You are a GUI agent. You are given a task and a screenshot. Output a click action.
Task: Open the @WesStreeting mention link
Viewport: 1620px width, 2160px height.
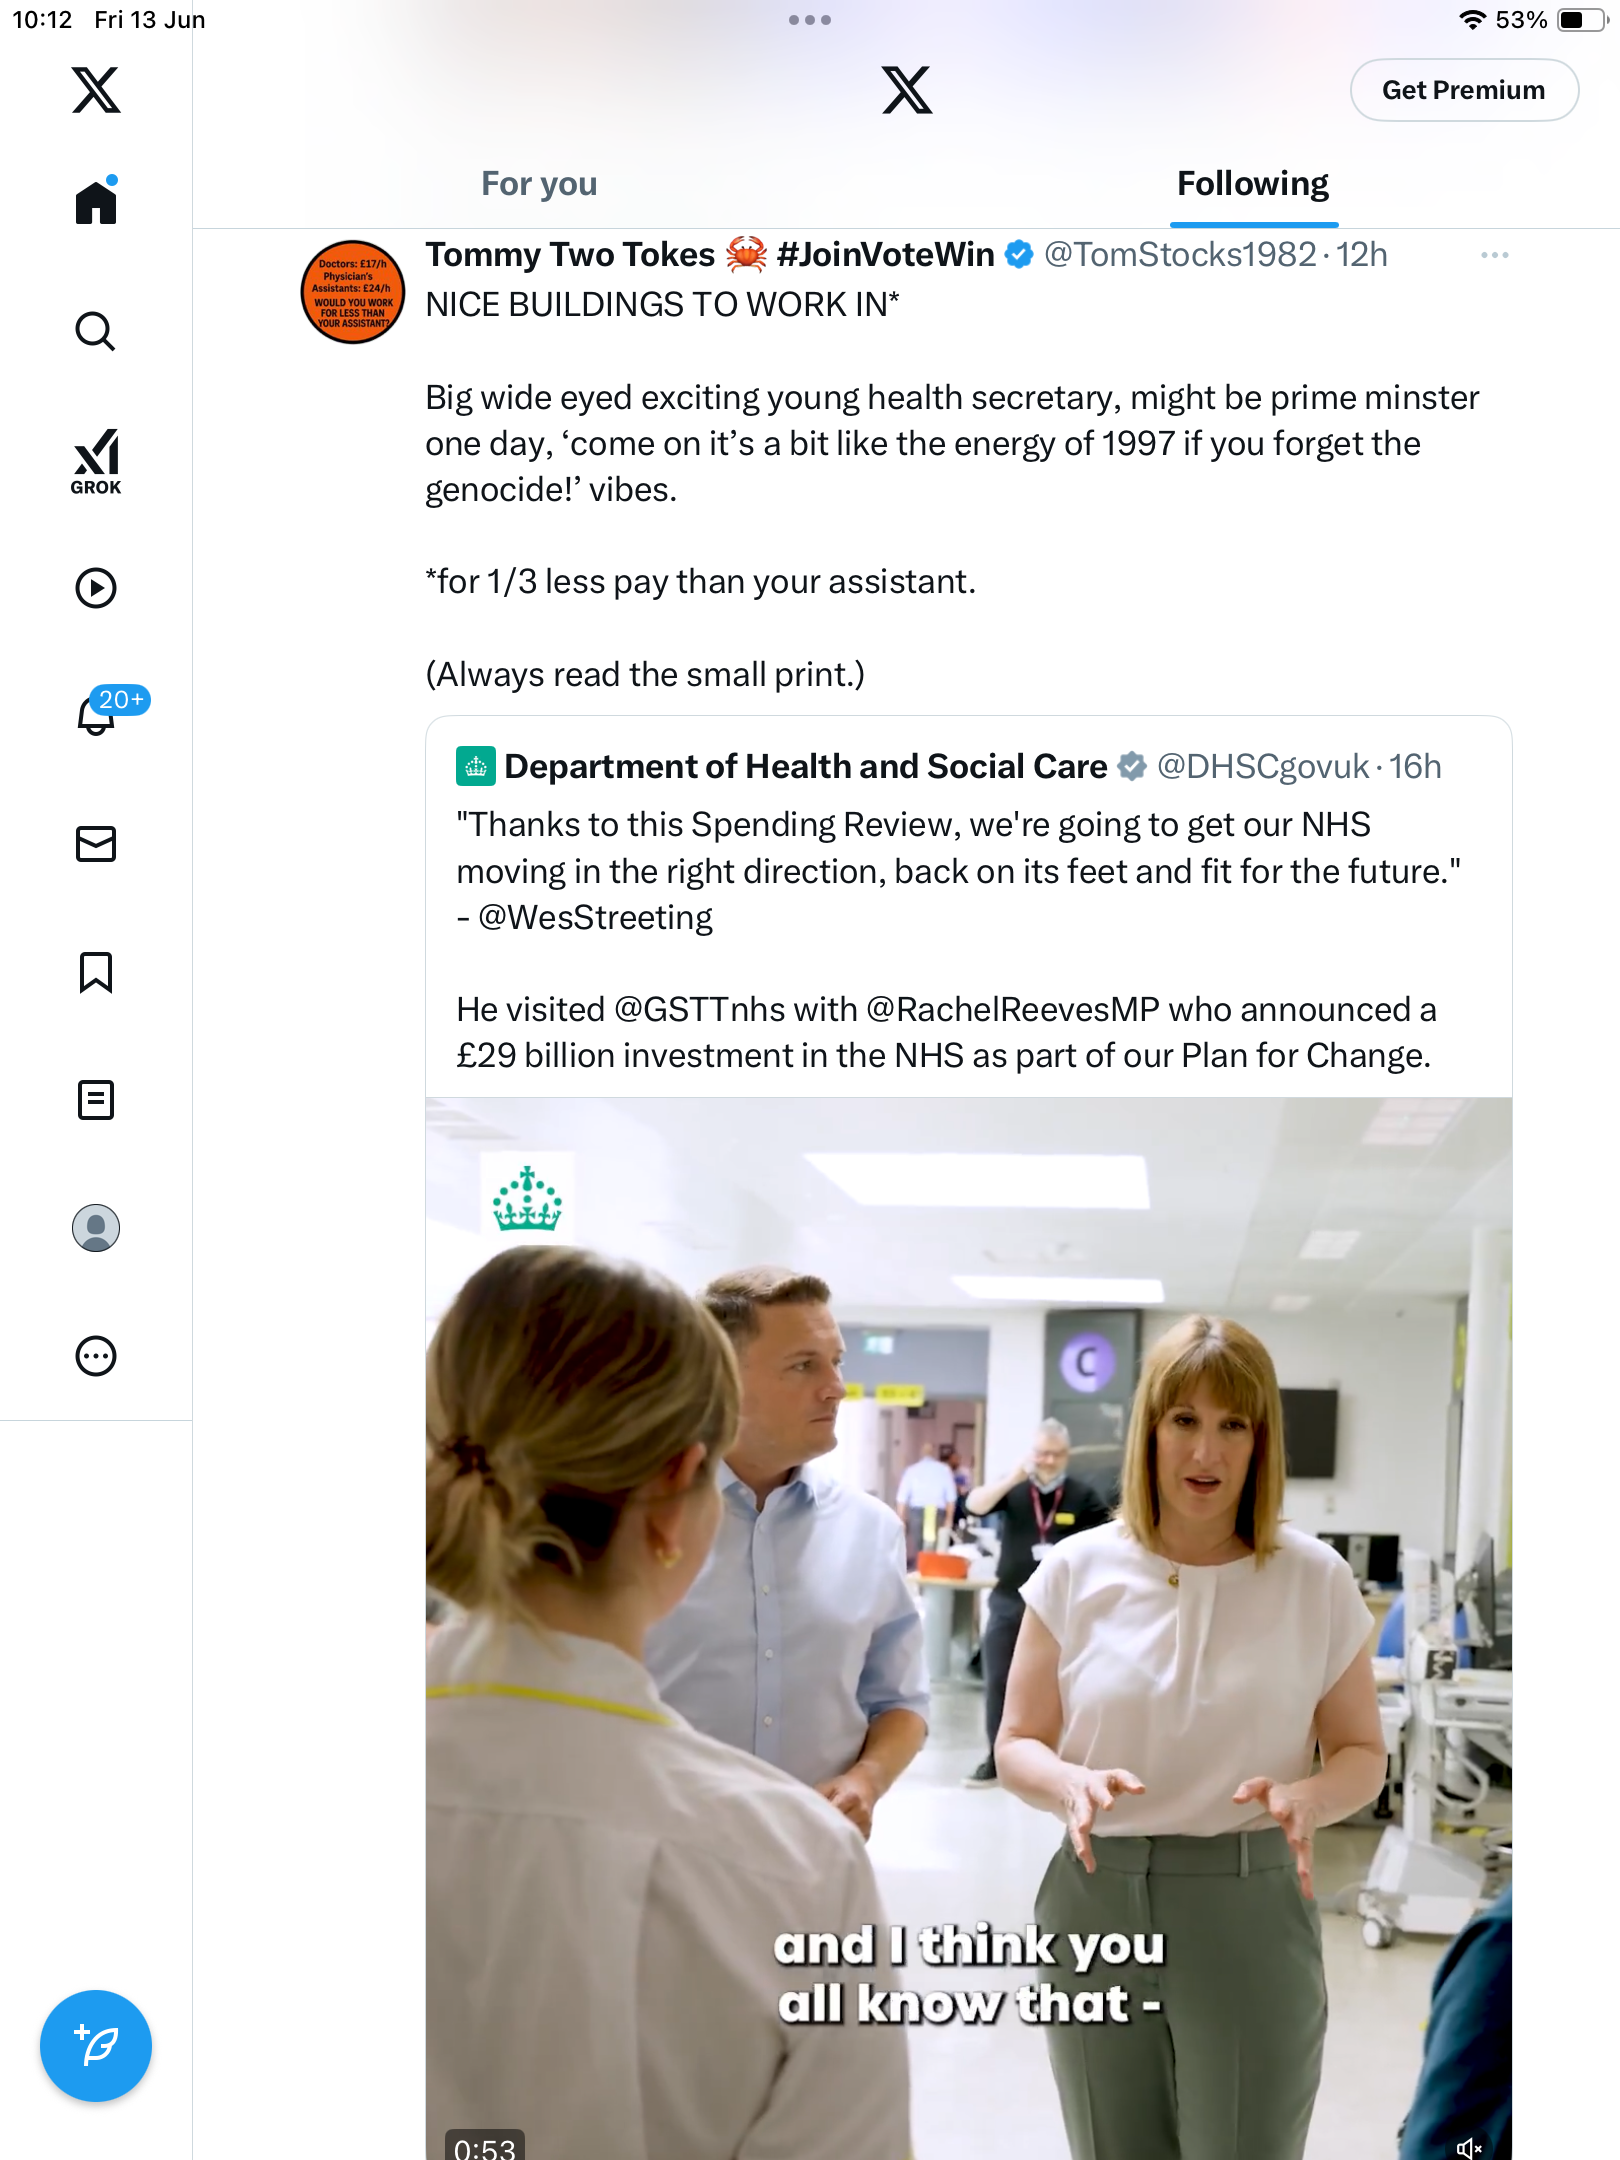[x=596, y=917]
